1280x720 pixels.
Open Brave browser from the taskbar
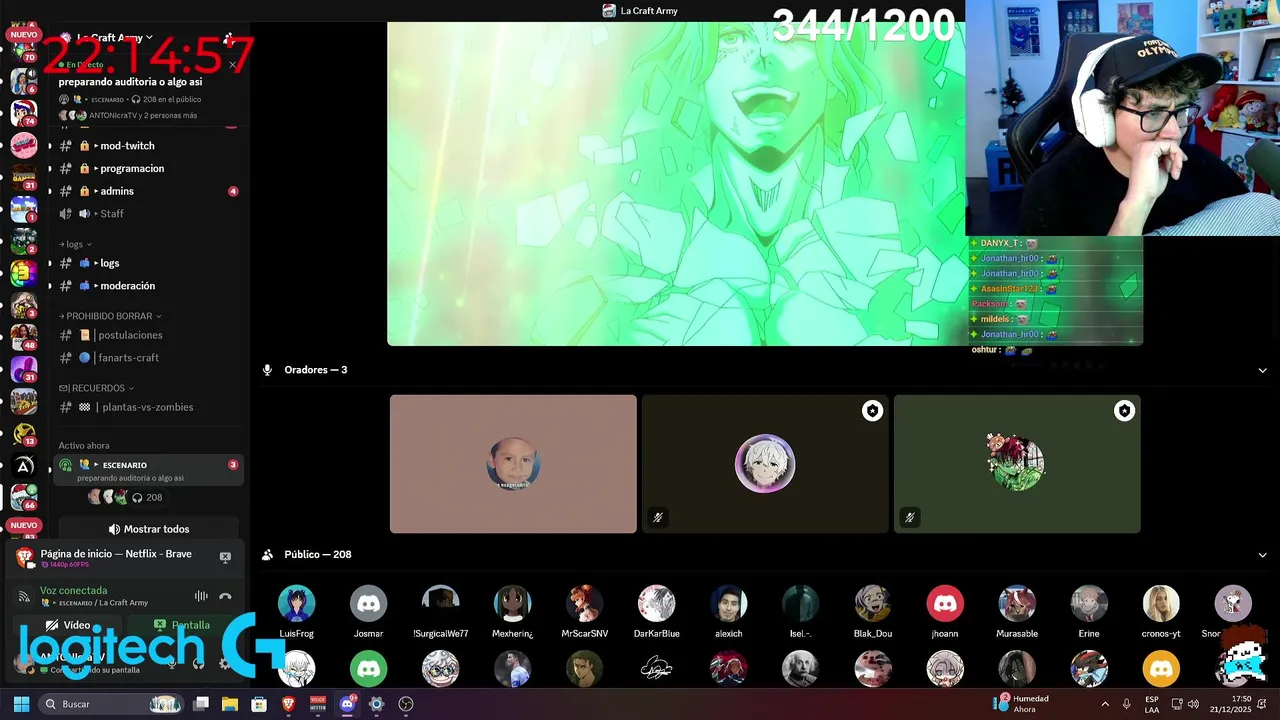289,704
